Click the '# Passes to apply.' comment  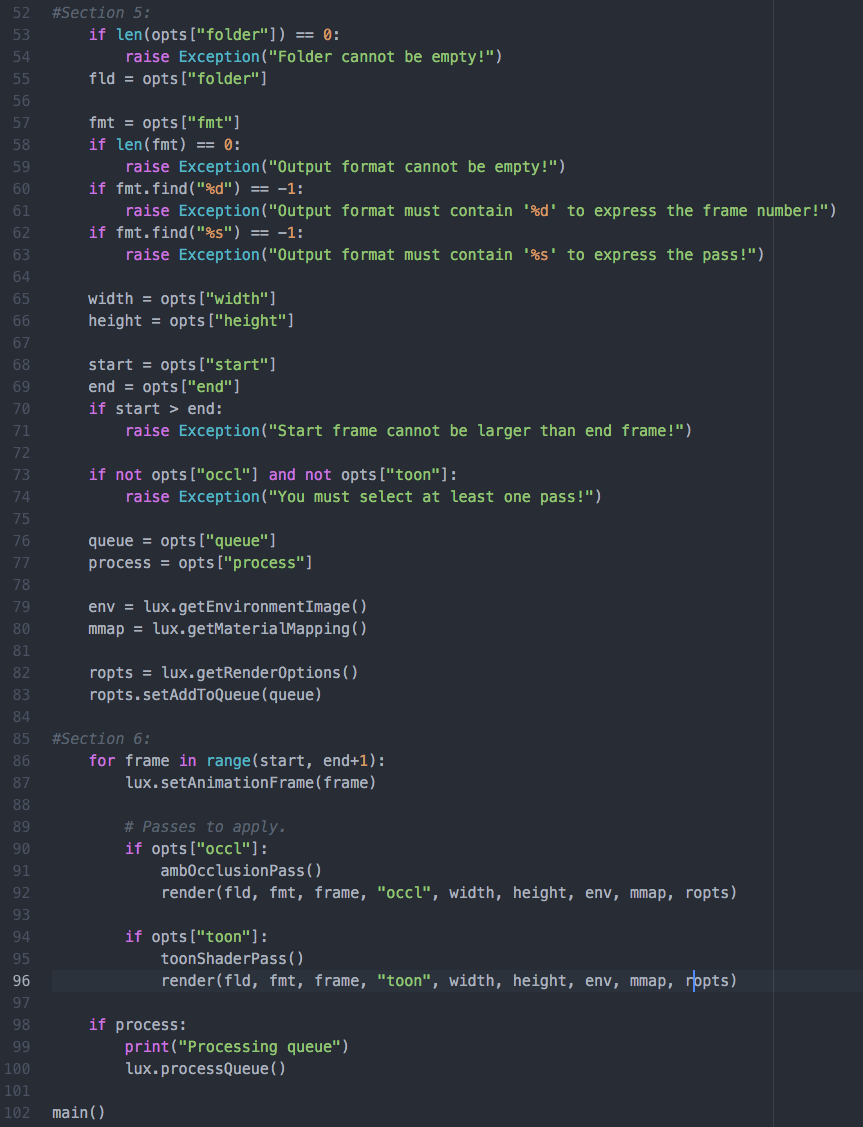[205, 827]
